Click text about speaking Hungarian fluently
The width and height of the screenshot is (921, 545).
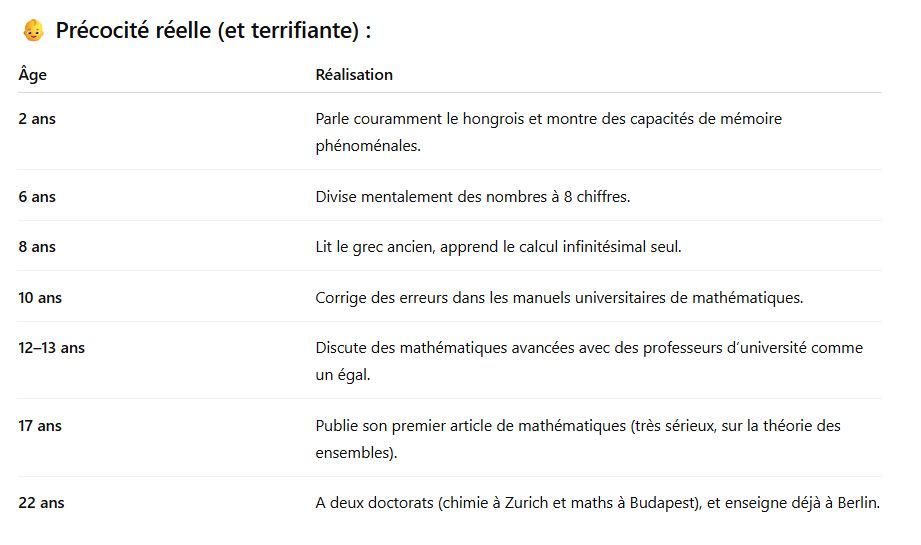pyautogui.click(x=549, y=132)
